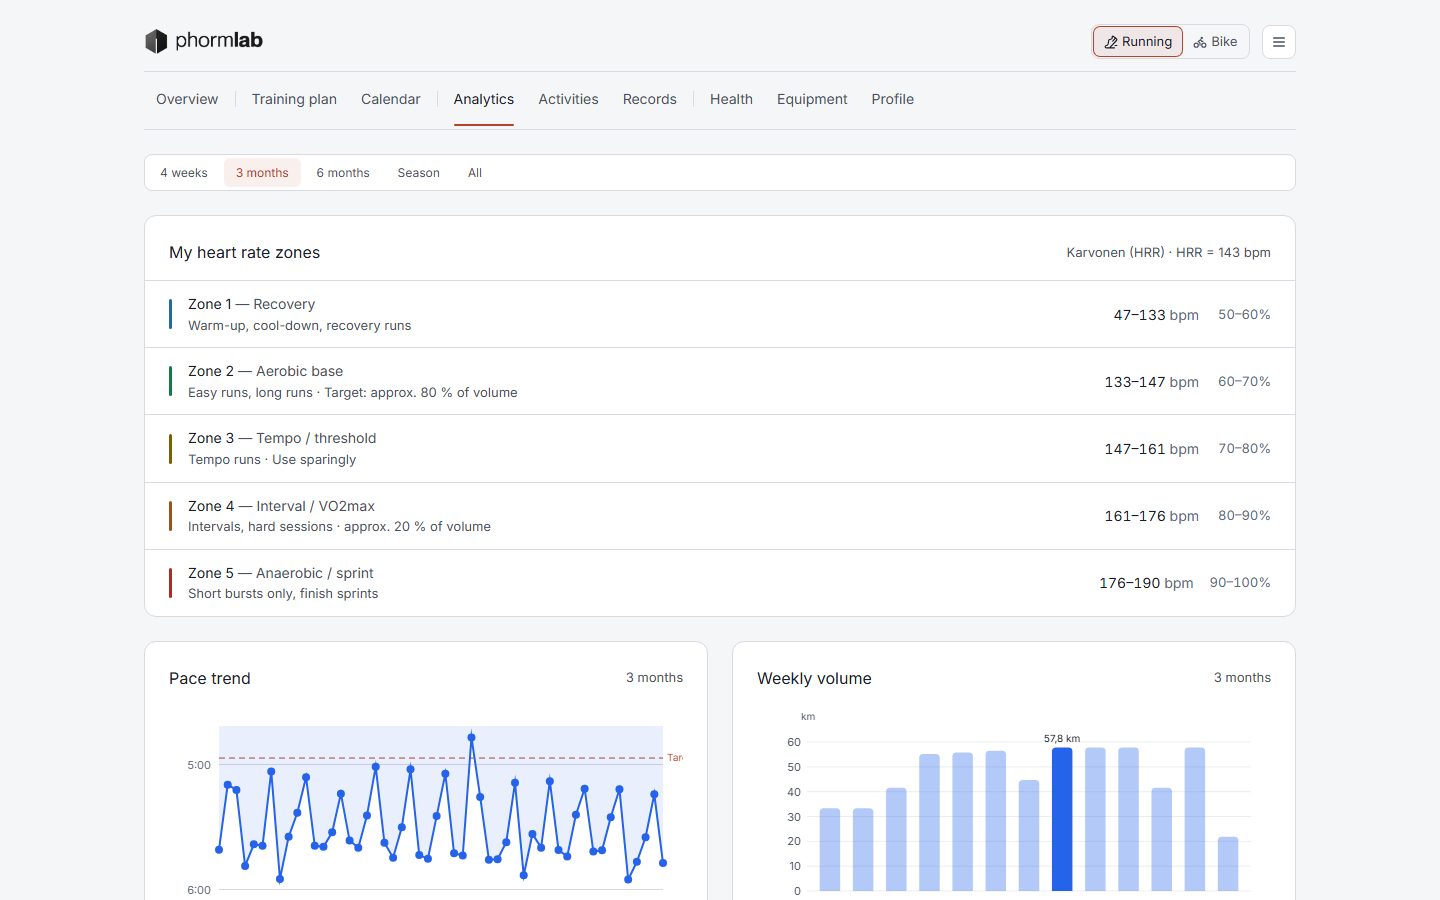Open the Records tab
This screenshot has width=1440, height=900.
pyautogui.click(x=650, y=99)
